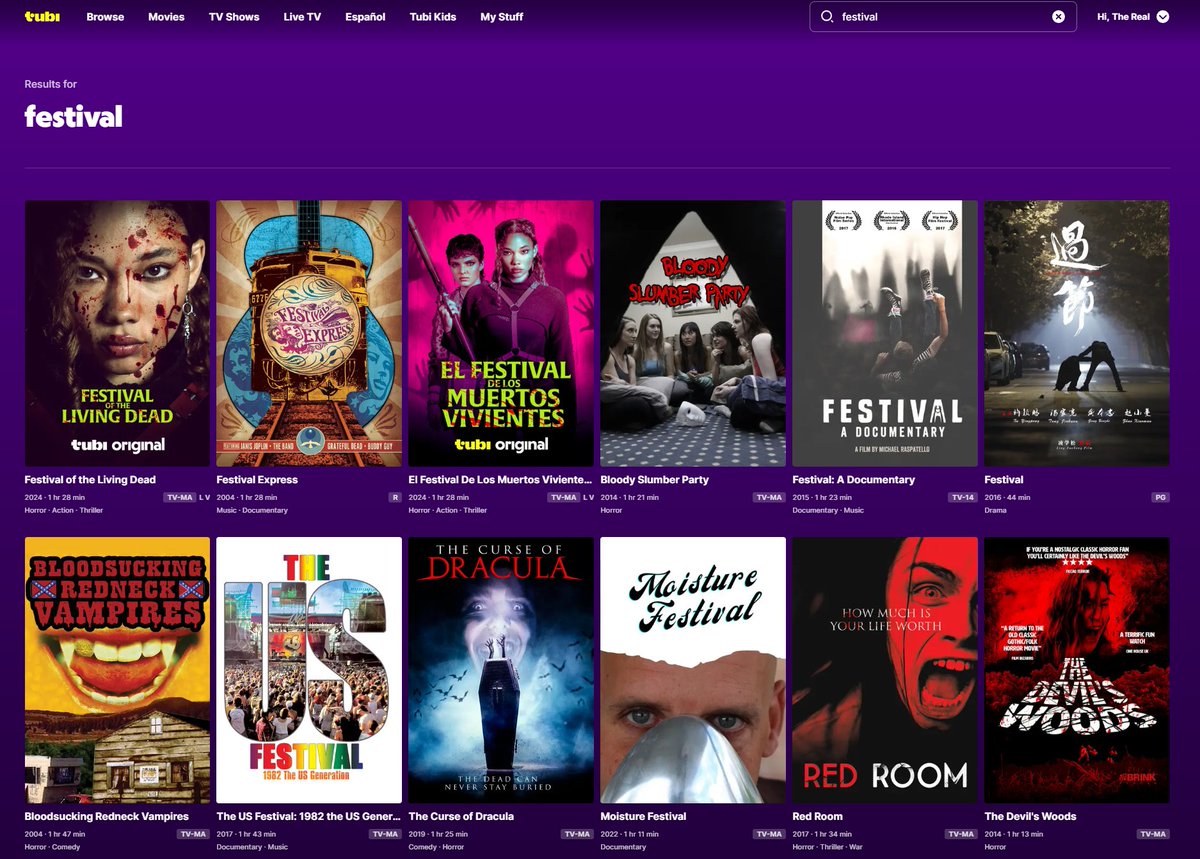Click El Festival De Los Muertos title link

tap(500, 480)
